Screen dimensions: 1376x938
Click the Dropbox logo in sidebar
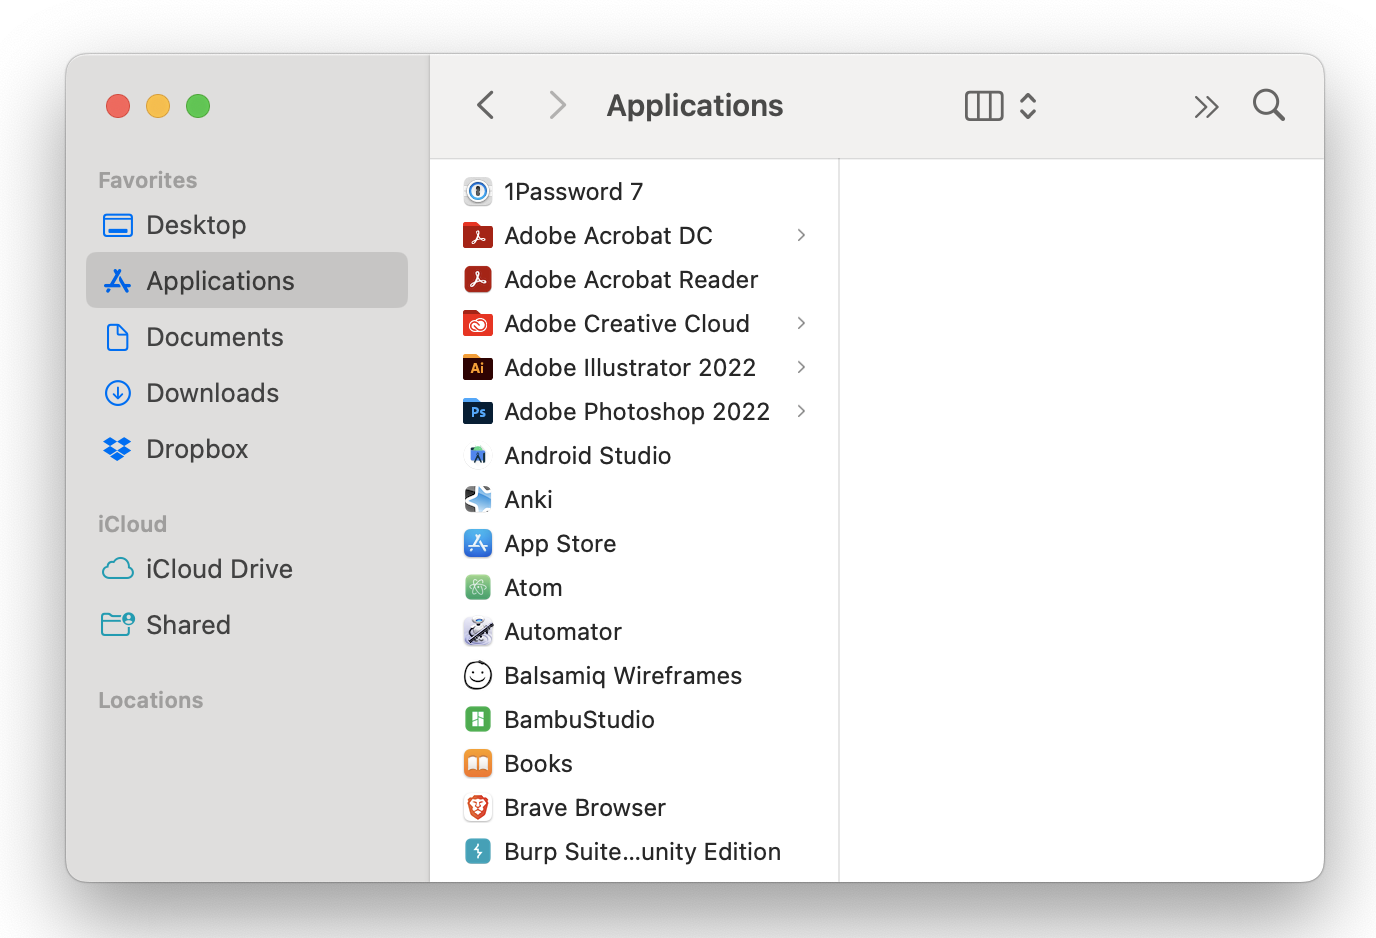(x=118, y=449)
